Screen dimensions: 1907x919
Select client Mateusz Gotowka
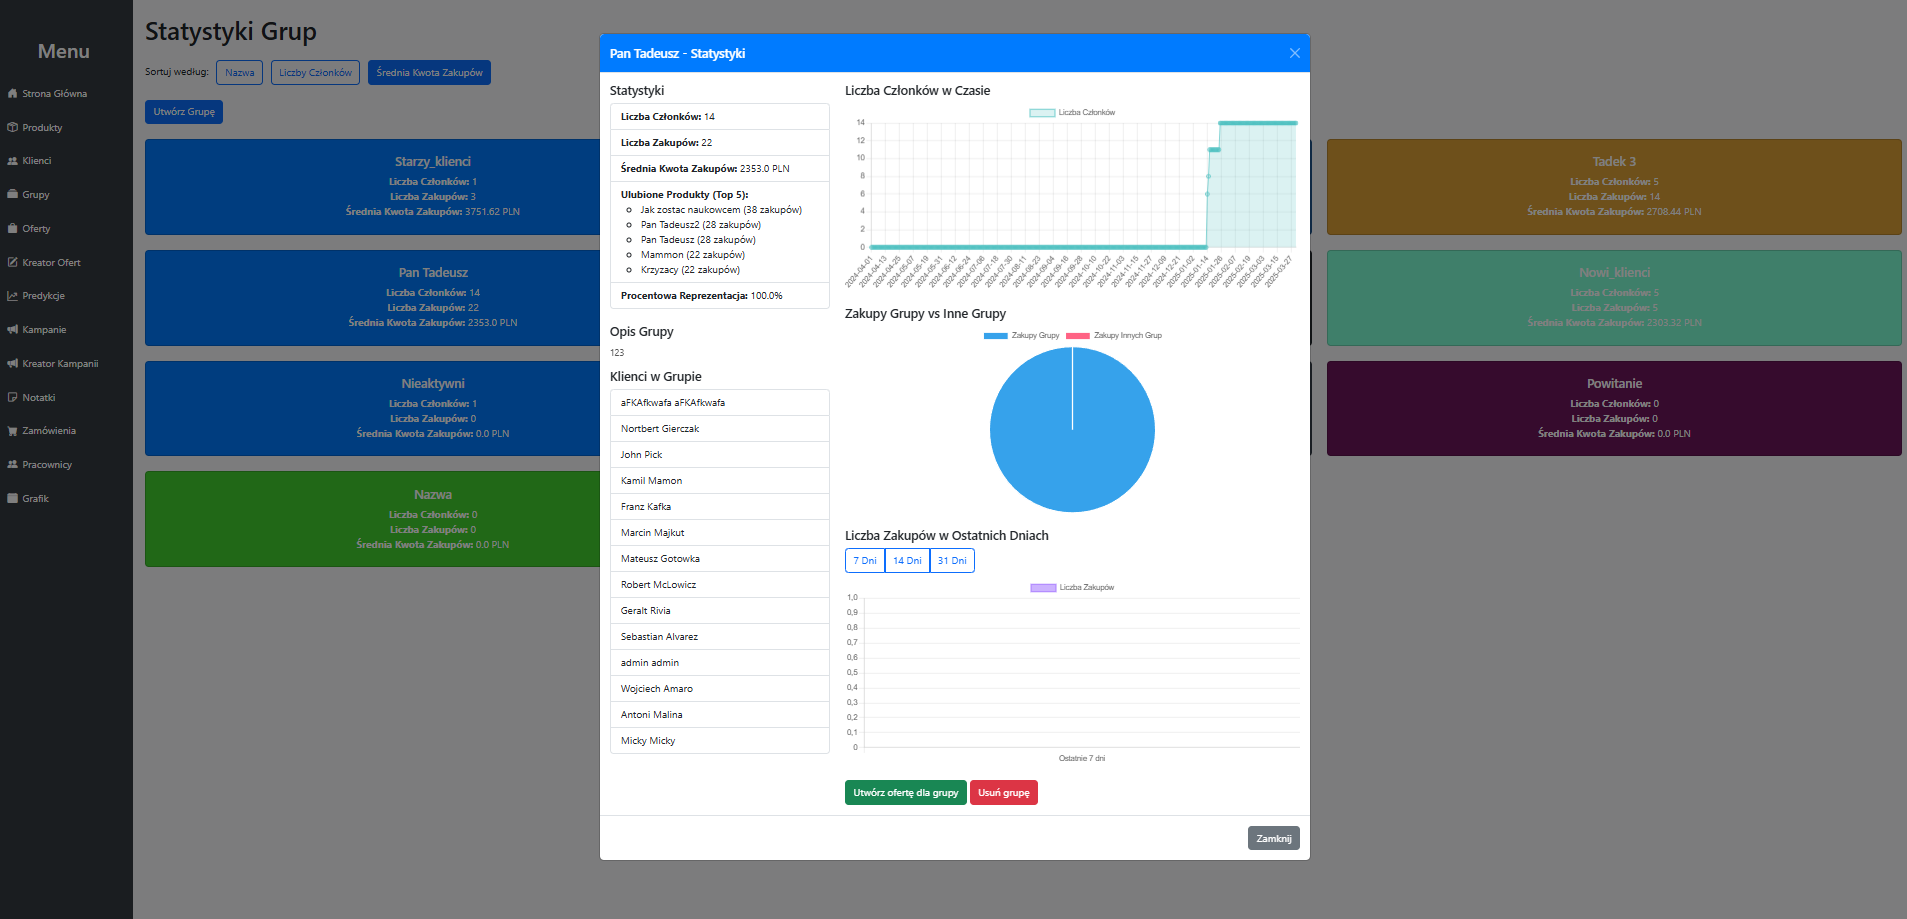point(720,559)
